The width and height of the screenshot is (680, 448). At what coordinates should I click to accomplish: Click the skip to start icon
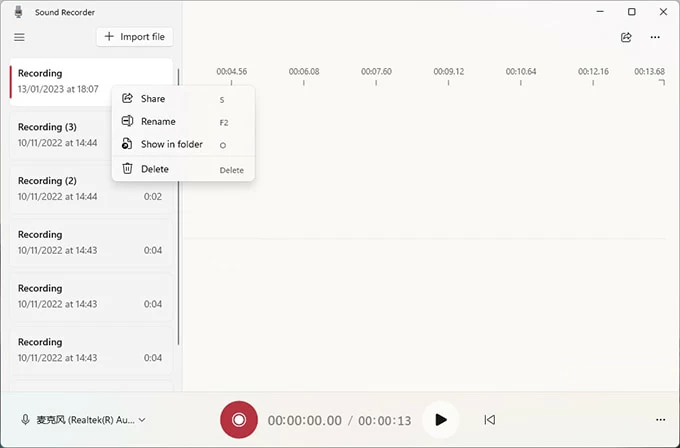489,420
